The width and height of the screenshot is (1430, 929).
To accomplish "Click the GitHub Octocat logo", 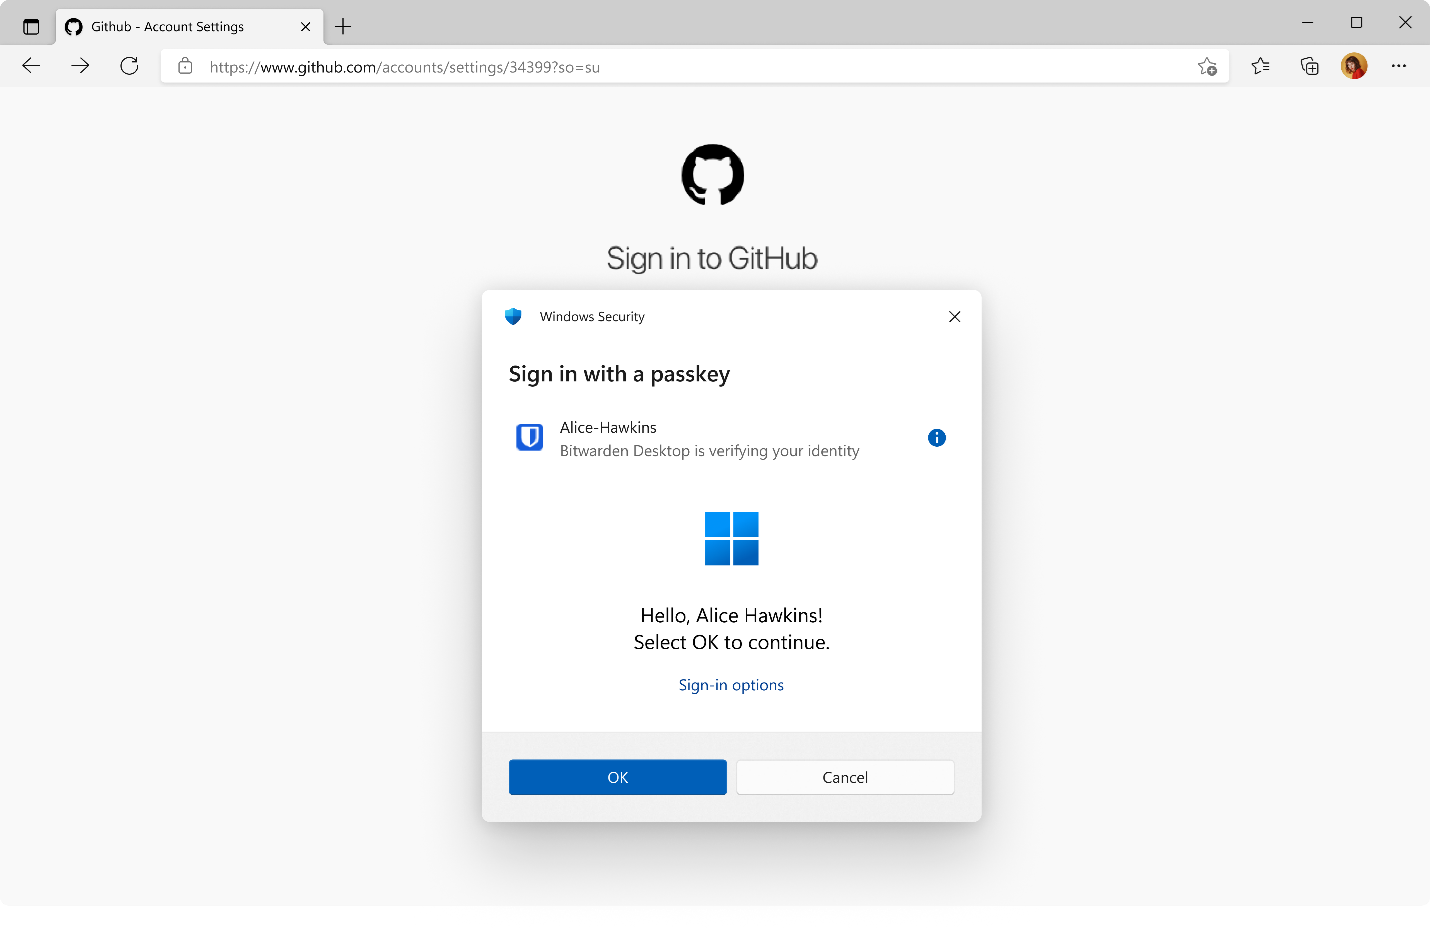I will pos(712,175).
